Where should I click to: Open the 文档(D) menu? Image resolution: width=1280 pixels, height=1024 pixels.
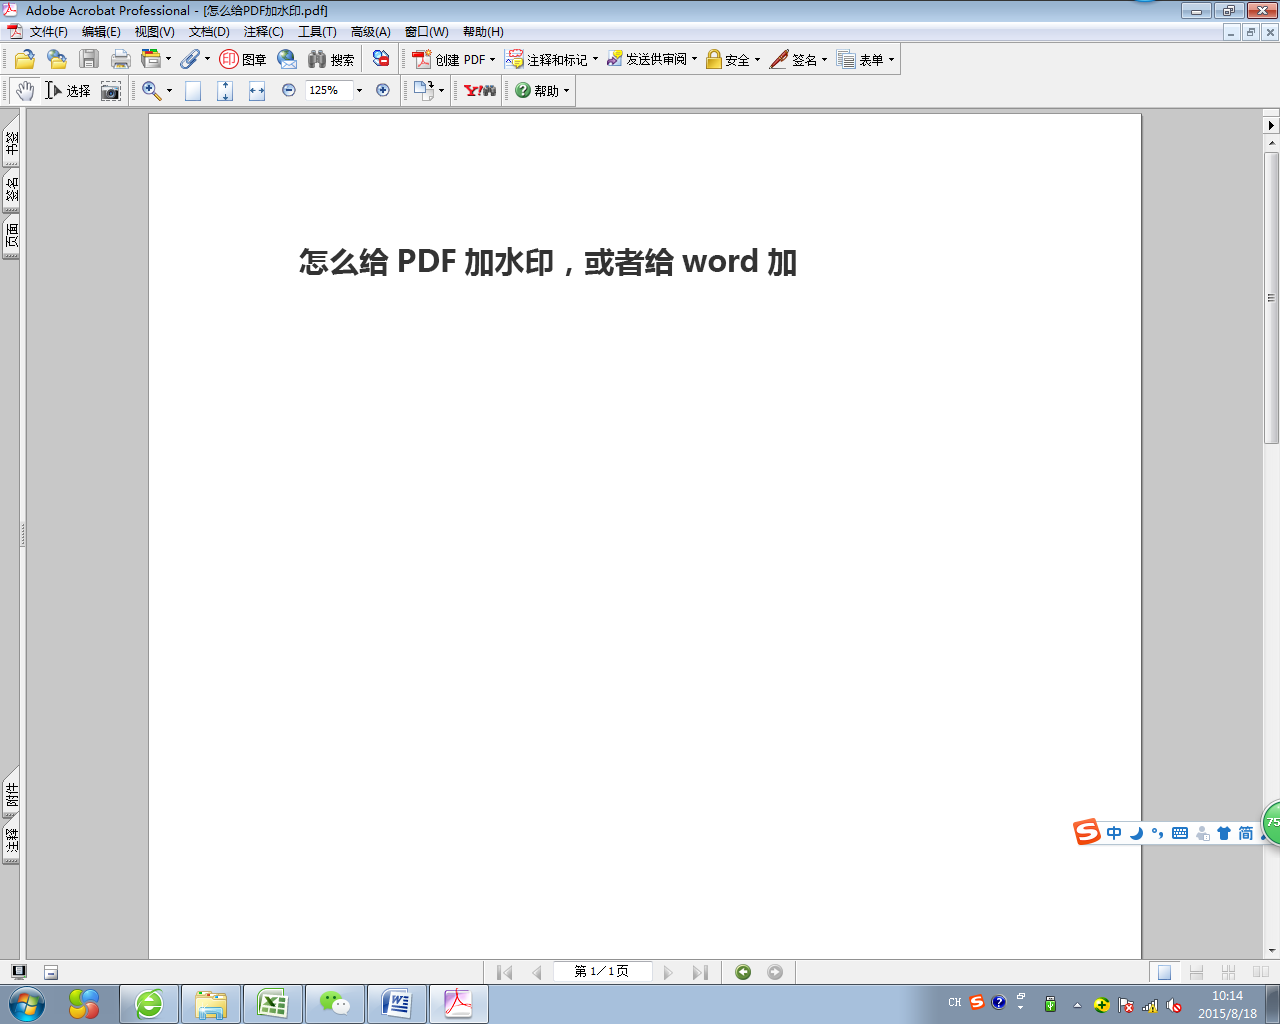tap(209, 32)
